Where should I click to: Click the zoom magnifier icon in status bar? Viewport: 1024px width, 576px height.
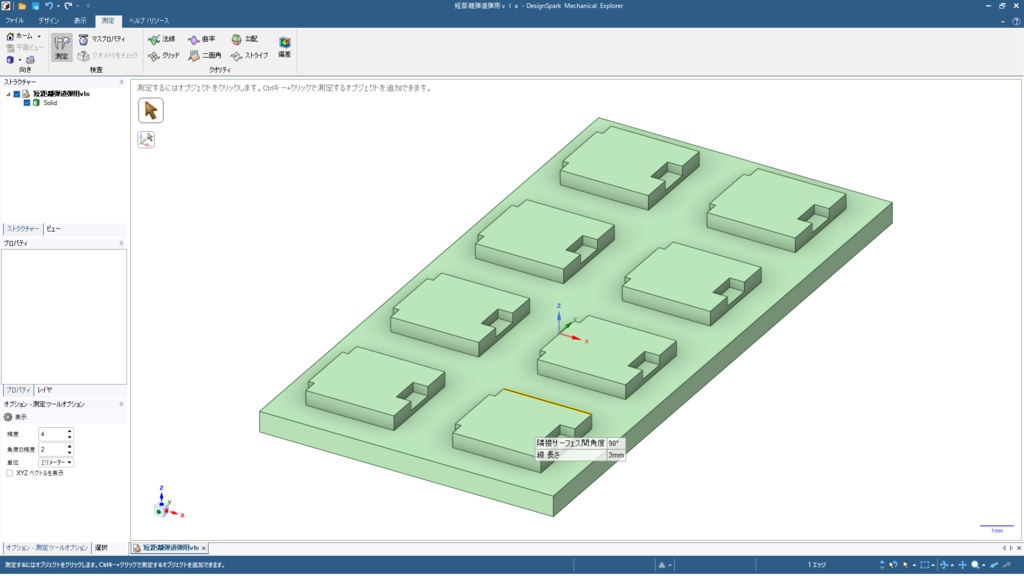[975, 565]
